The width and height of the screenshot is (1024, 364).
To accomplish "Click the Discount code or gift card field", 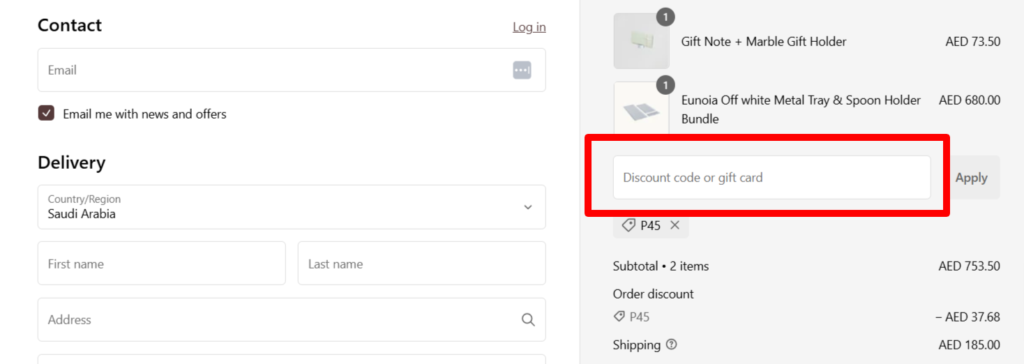I will click(771, 177).
